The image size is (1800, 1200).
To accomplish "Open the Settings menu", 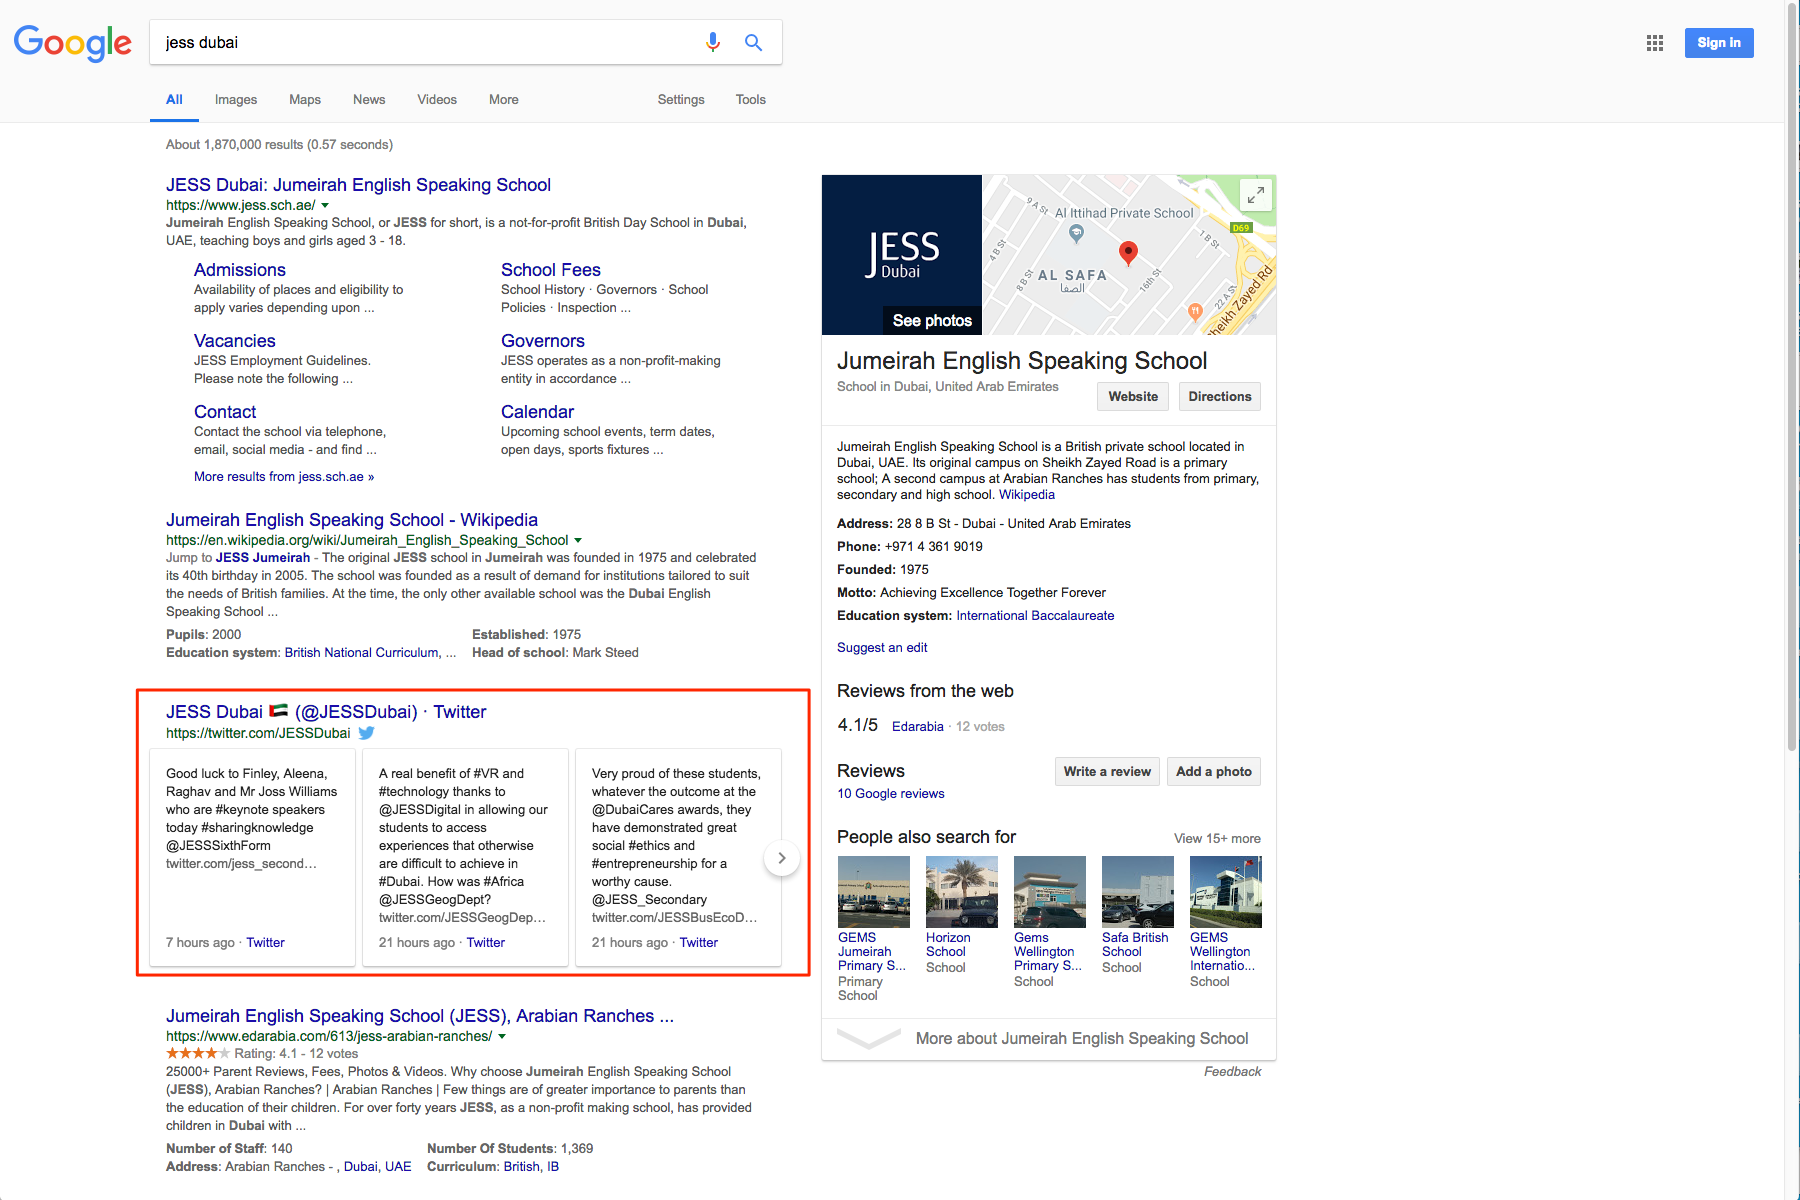I will (x=681, y=99).
